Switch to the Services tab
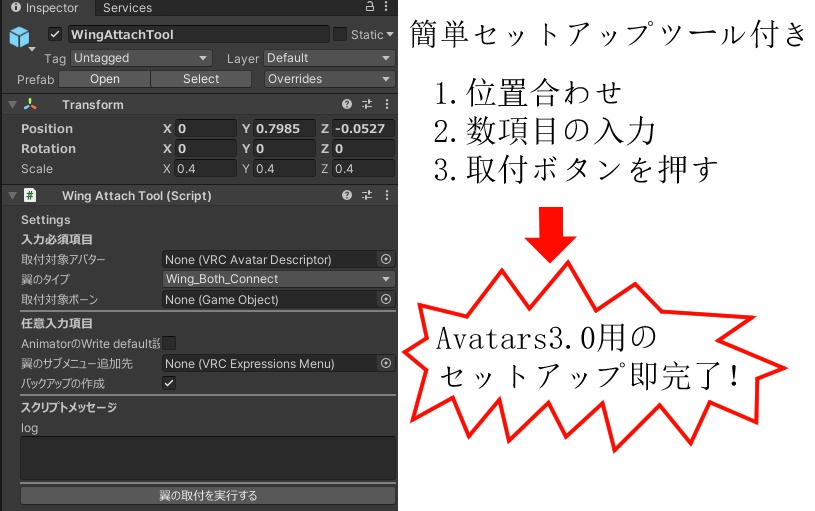The height and width of the screenshot is (511, 815). coord(127,8)
